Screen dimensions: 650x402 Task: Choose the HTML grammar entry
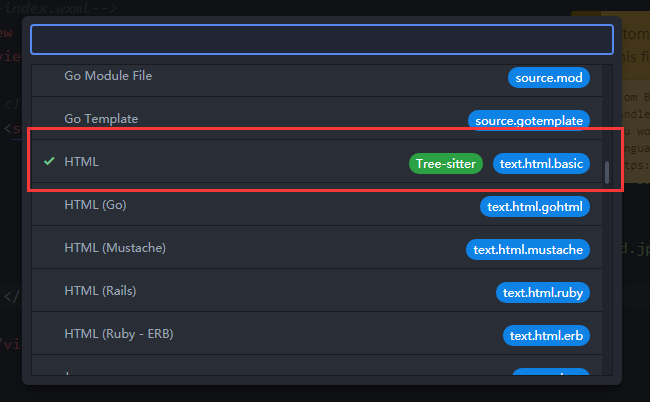coord(317,162)
